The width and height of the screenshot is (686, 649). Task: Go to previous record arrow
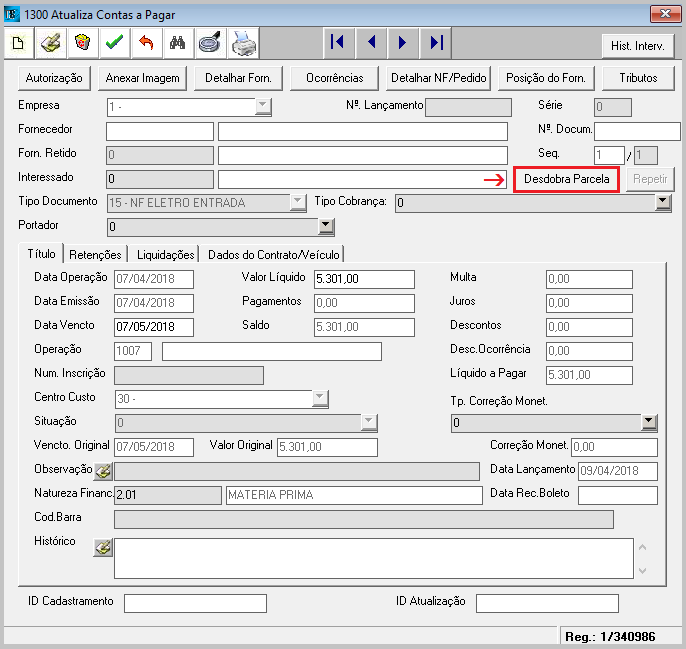pos(371,43)
